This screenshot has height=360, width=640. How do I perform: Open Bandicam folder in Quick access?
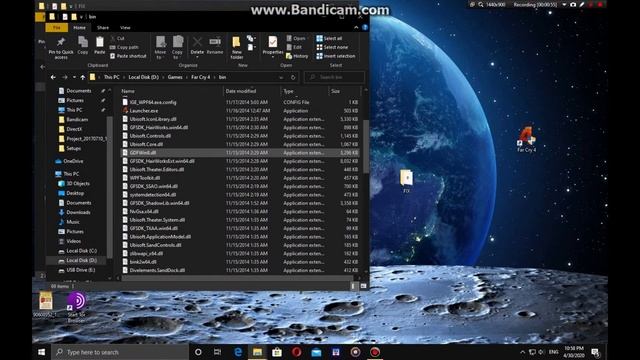pos(77,120)
